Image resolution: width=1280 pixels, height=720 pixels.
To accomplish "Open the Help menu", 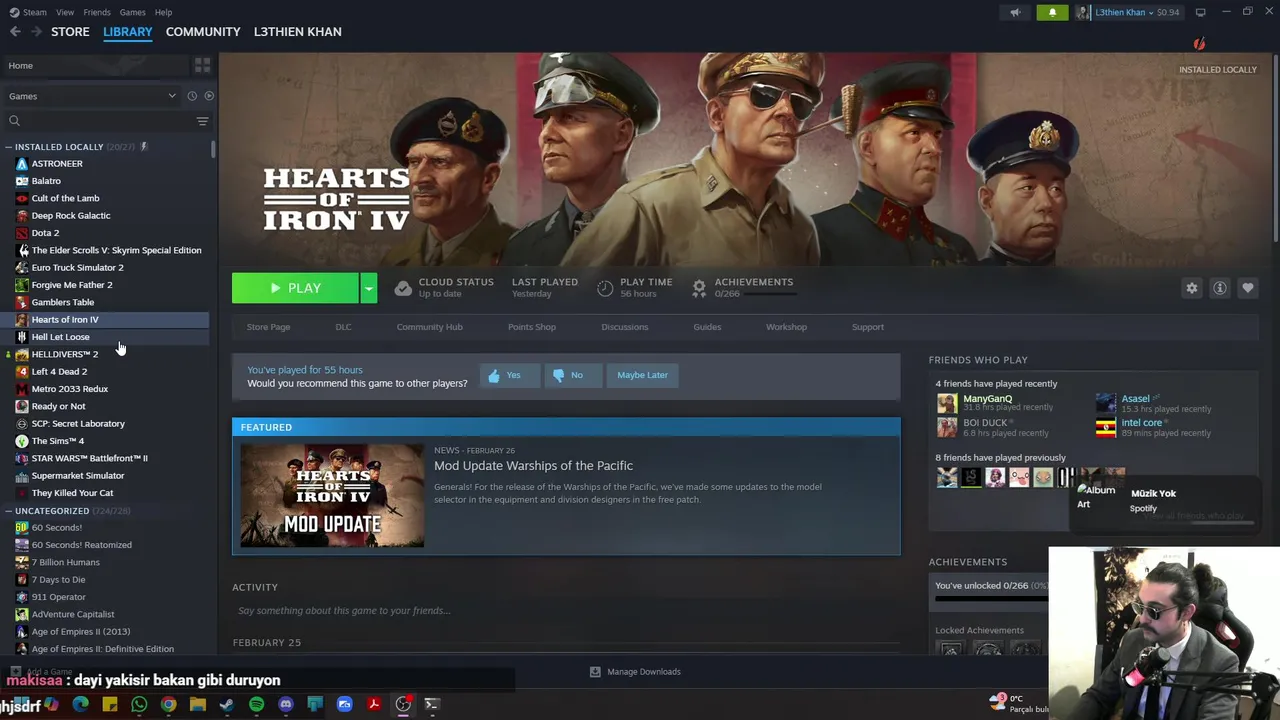I will [163, 12].
